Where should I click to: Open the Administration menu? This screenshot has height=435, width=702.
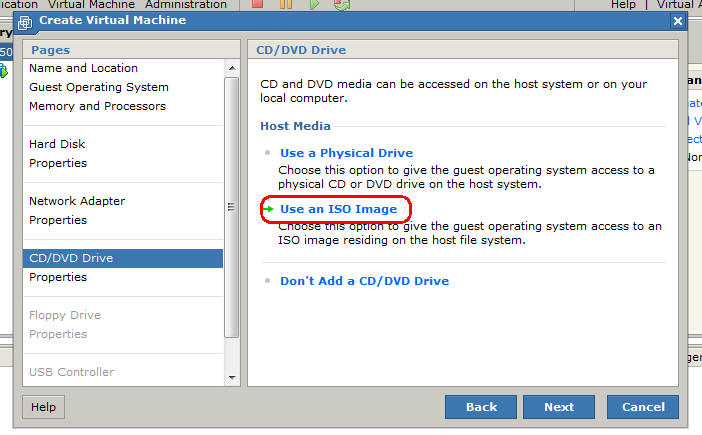pyautogui.click(x=185, y=5)
